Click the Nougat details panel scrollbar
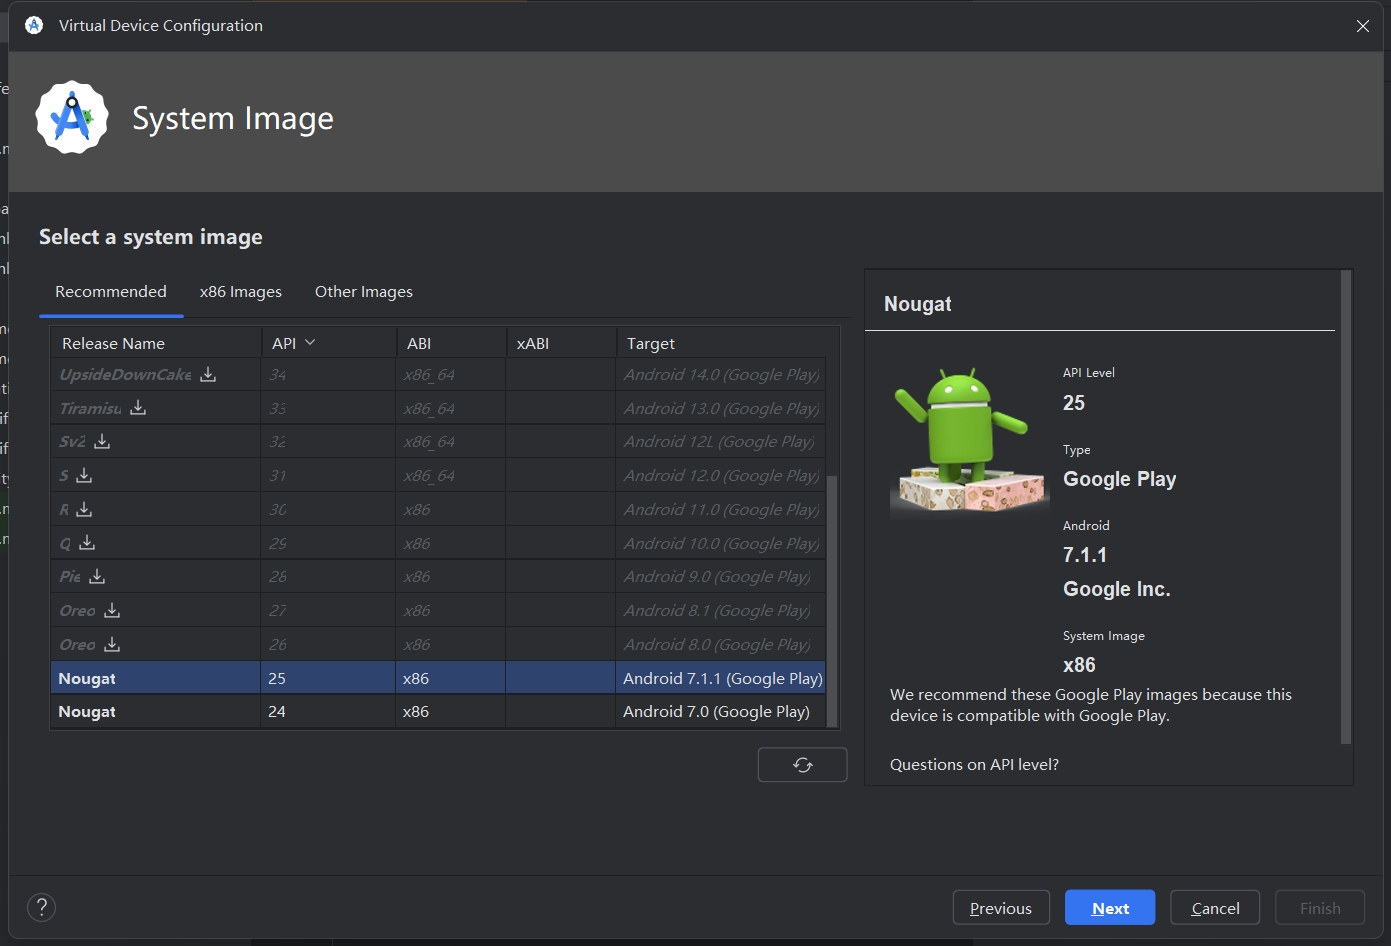This screenshot has width=1391, height=946. [1345, 507]
